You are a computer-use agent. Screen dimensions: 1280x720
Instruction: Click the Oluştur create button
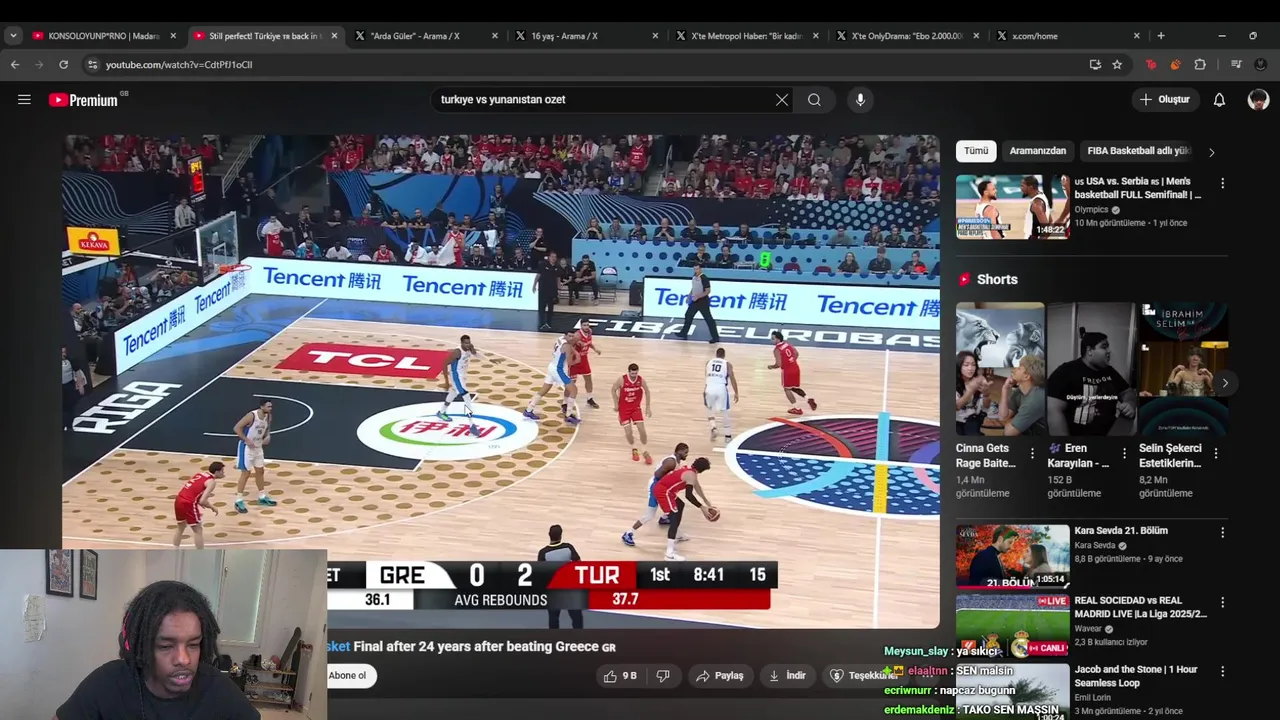(x=1165, y=100)
